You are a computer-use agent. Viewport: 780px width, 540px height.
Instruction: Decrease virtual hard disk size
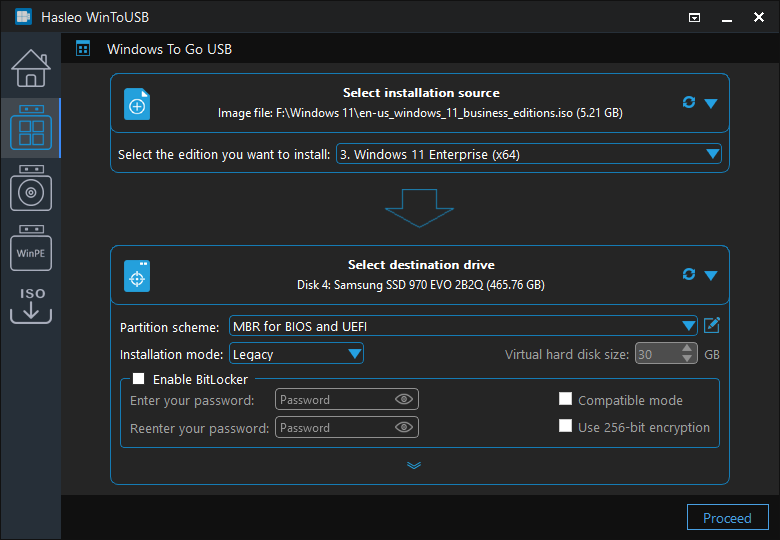(x=687, y=359)
